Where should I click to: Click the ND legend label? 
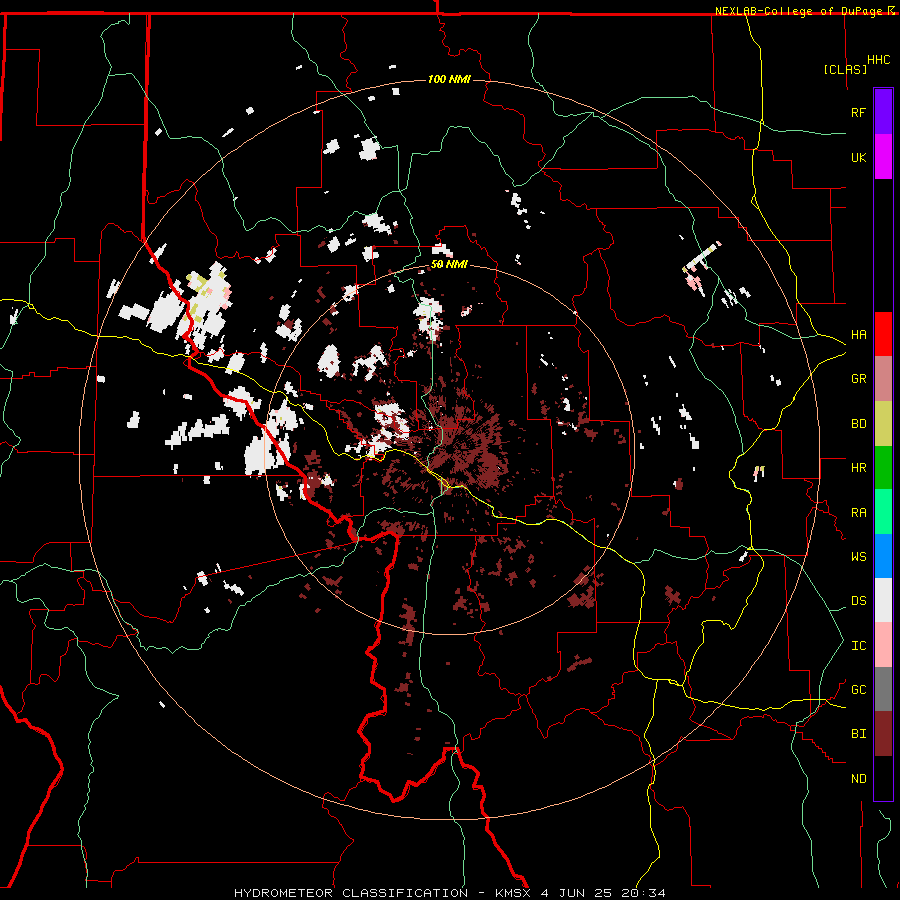coord(859,779)
